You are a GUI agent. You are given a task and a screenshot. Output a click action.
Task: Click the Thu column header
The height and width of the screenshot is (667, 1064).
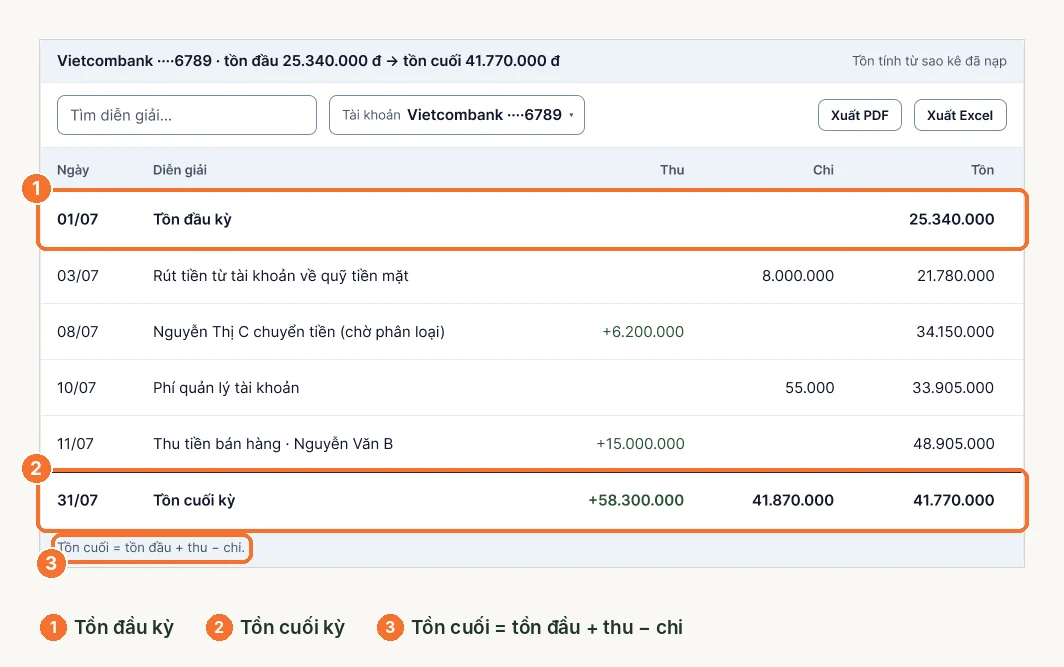[x=672, y=170]
